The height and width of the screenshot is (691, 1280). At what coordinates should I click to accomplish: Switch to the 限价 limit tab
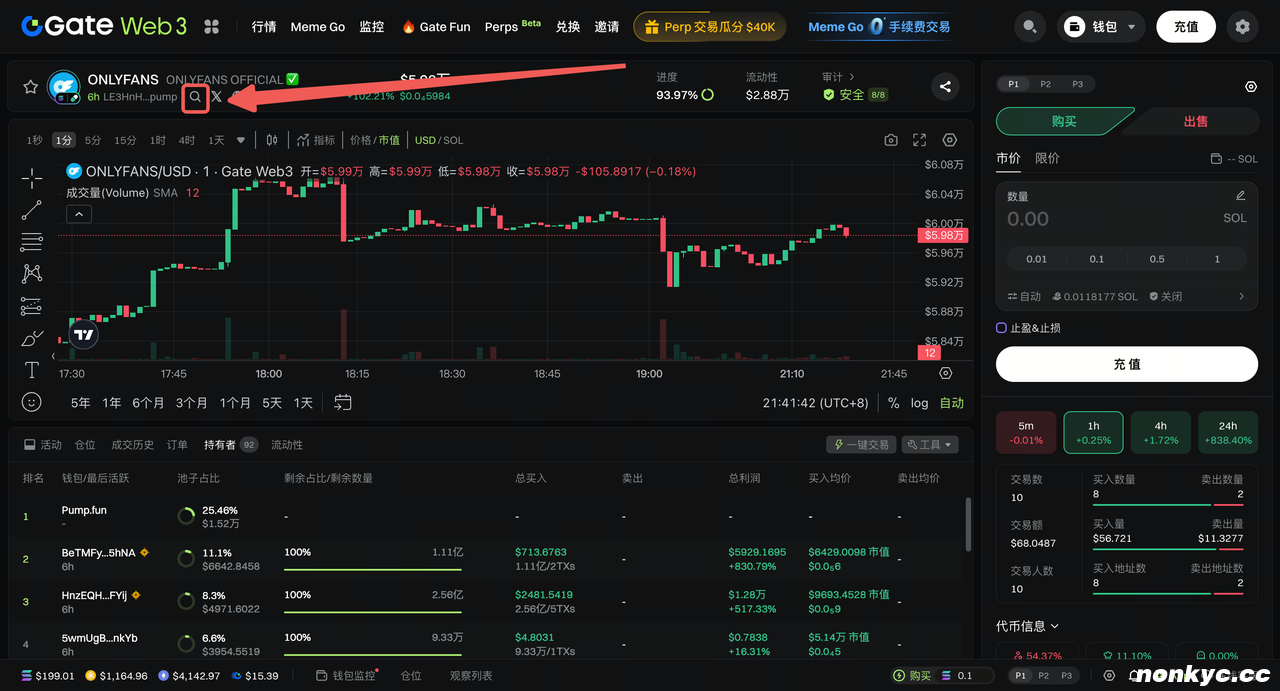tap(1047, 158)
